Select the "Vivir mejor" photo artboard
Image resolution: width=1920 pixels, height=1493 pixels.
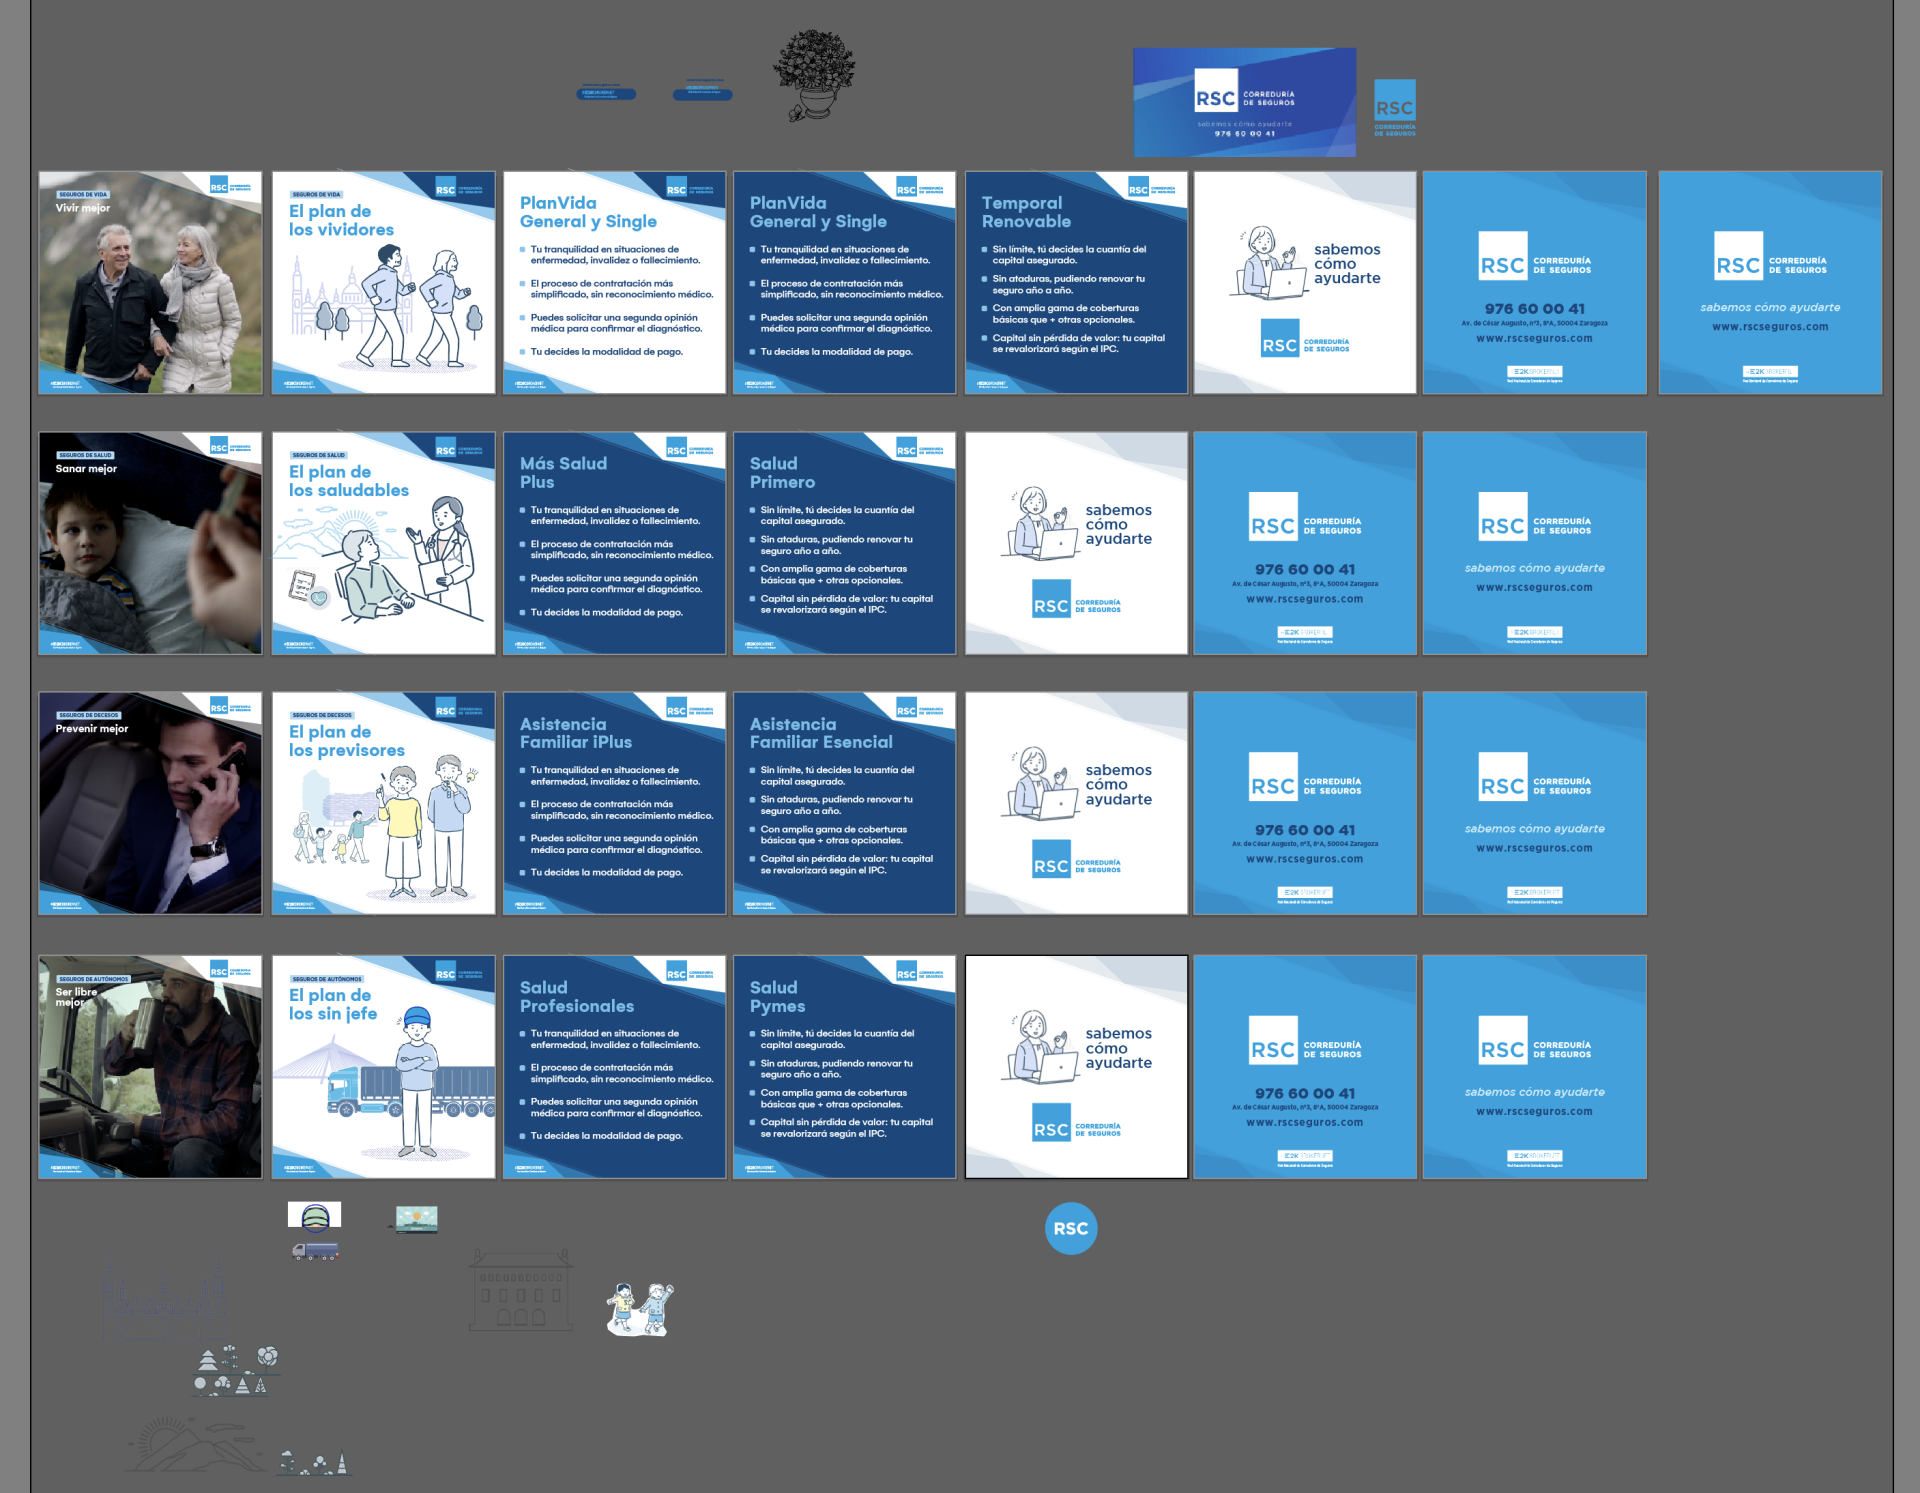pos(150,283)
